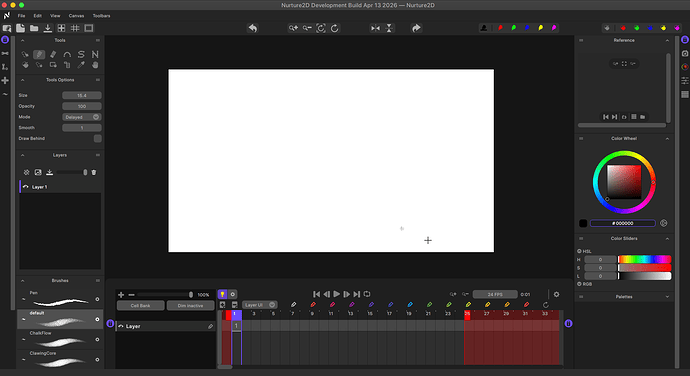Zoom in on the canvas

(x=293, y=28)
